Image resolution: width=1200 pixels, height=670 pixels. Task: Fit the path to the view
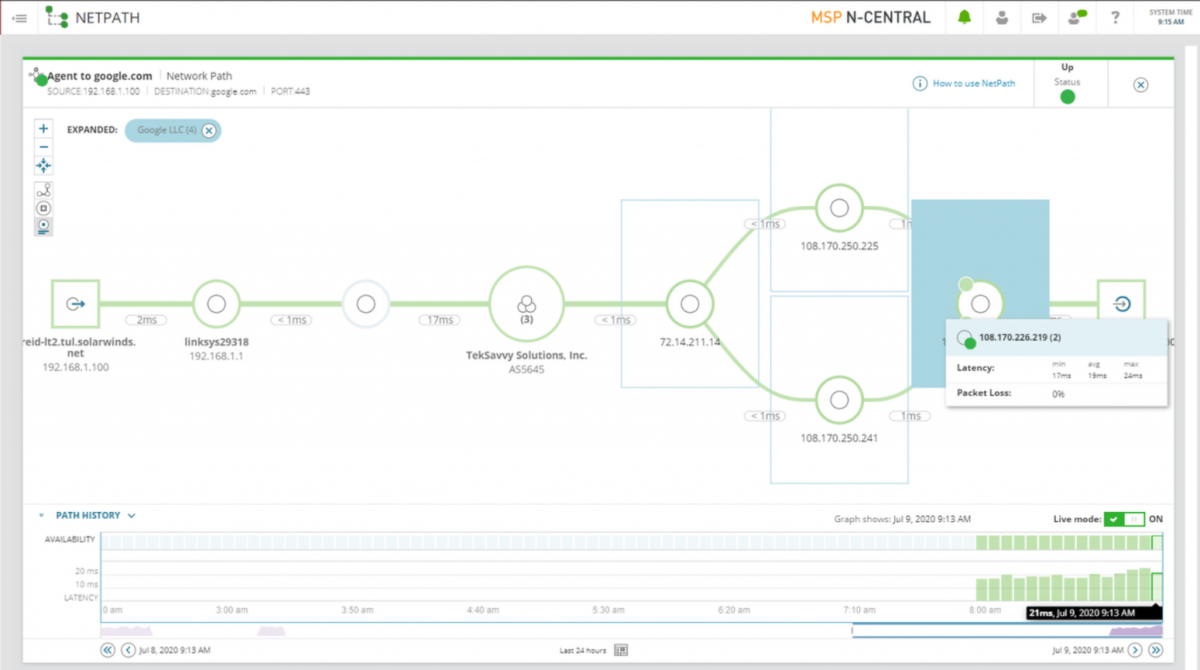click(43, 166)
